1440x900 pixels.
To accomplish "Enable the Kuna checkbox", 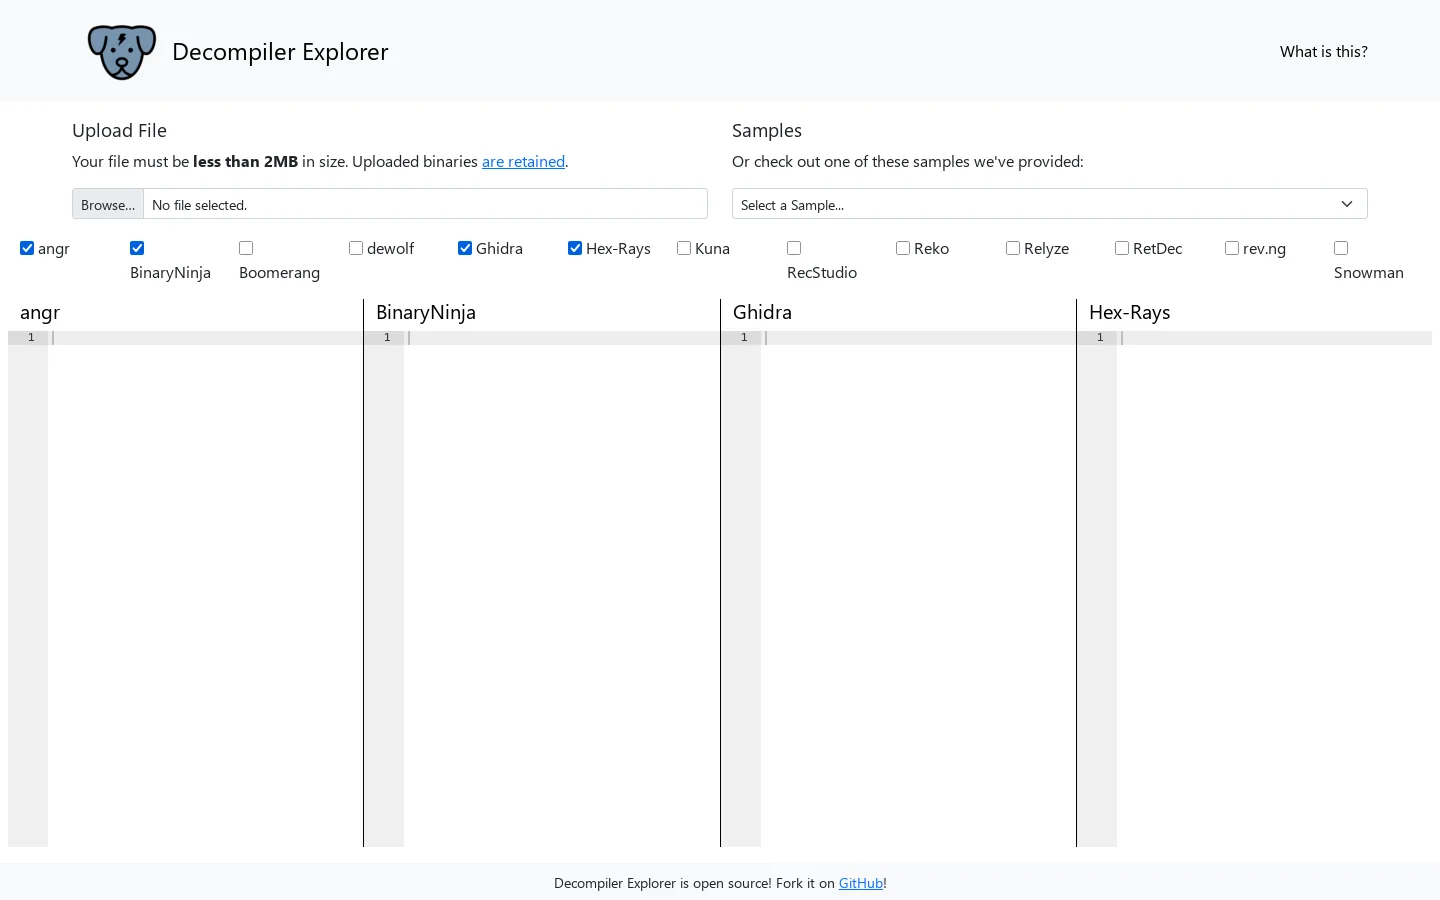I will click(x=684, y=248).
